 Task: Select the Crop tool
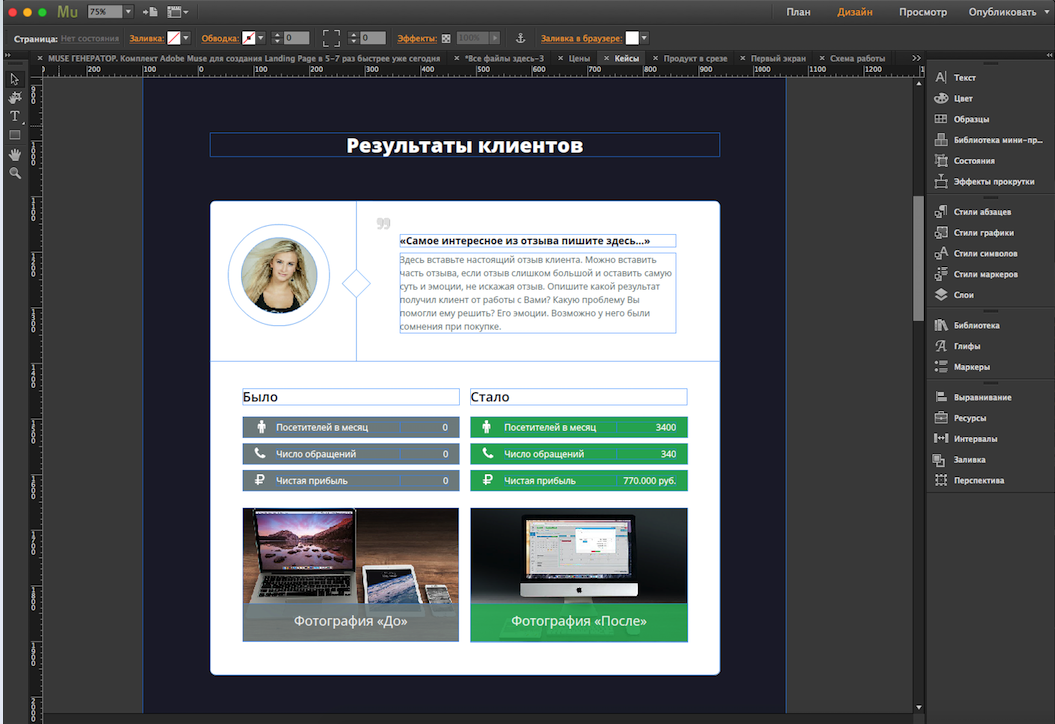15,98
